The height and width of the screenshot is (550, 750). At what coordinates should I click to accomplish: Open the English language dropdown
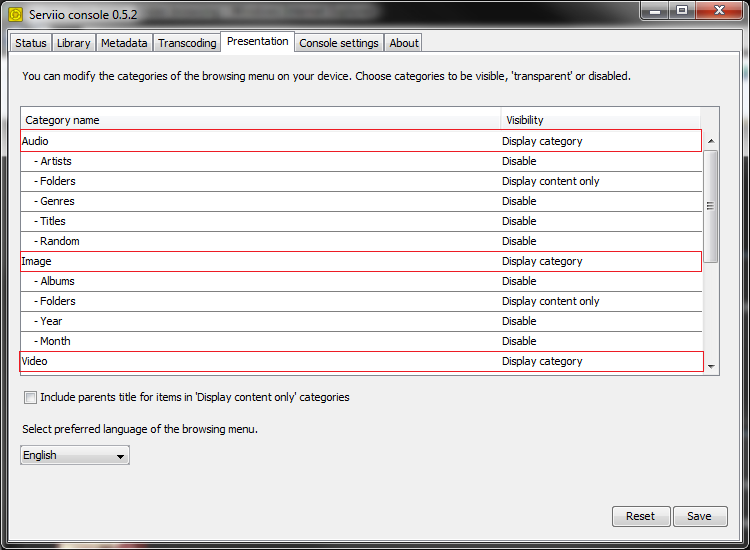tap(75, 456)
